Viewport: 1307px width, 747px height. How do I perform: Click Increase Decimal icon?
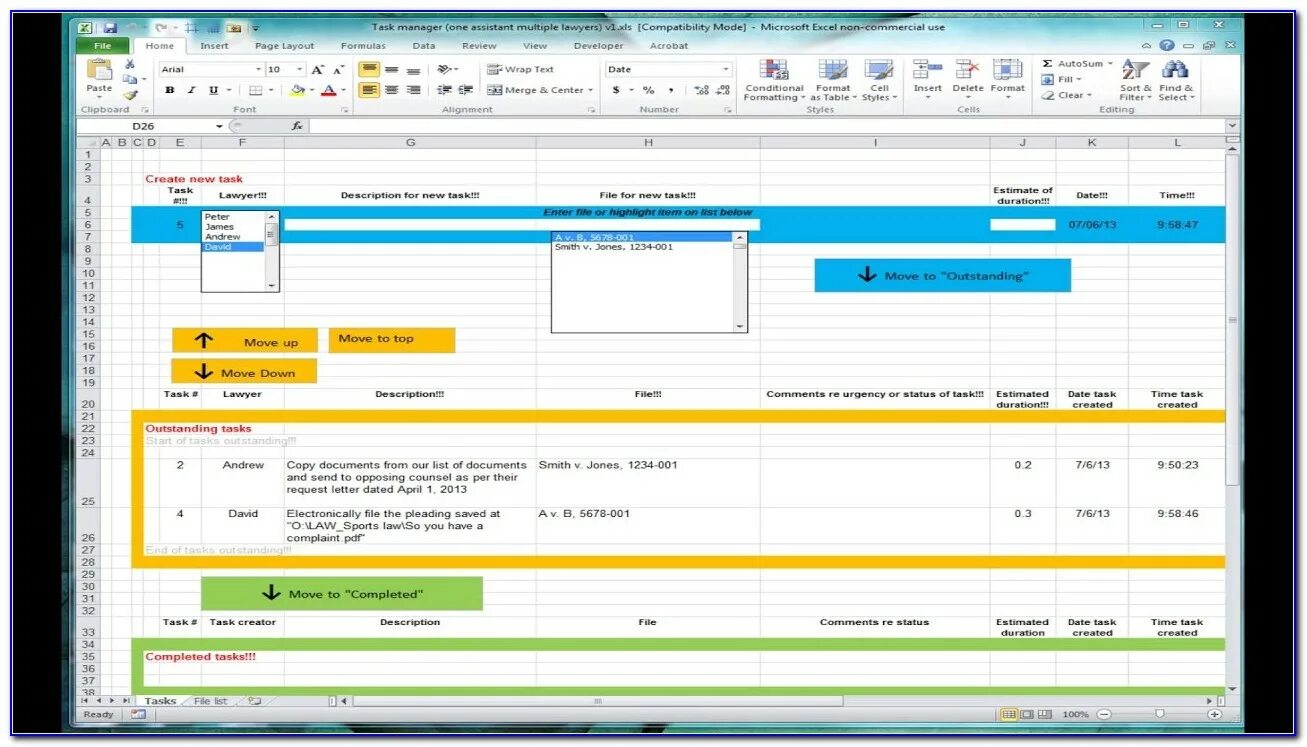pos(701,90)
